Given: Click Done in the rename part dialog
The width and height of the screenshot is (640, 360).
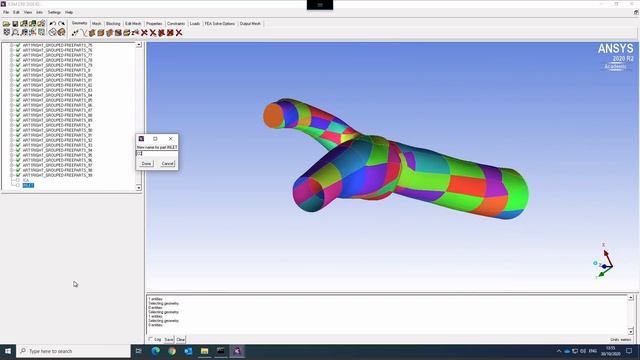Looking at the screenshot, I should (x=146, y=164).
